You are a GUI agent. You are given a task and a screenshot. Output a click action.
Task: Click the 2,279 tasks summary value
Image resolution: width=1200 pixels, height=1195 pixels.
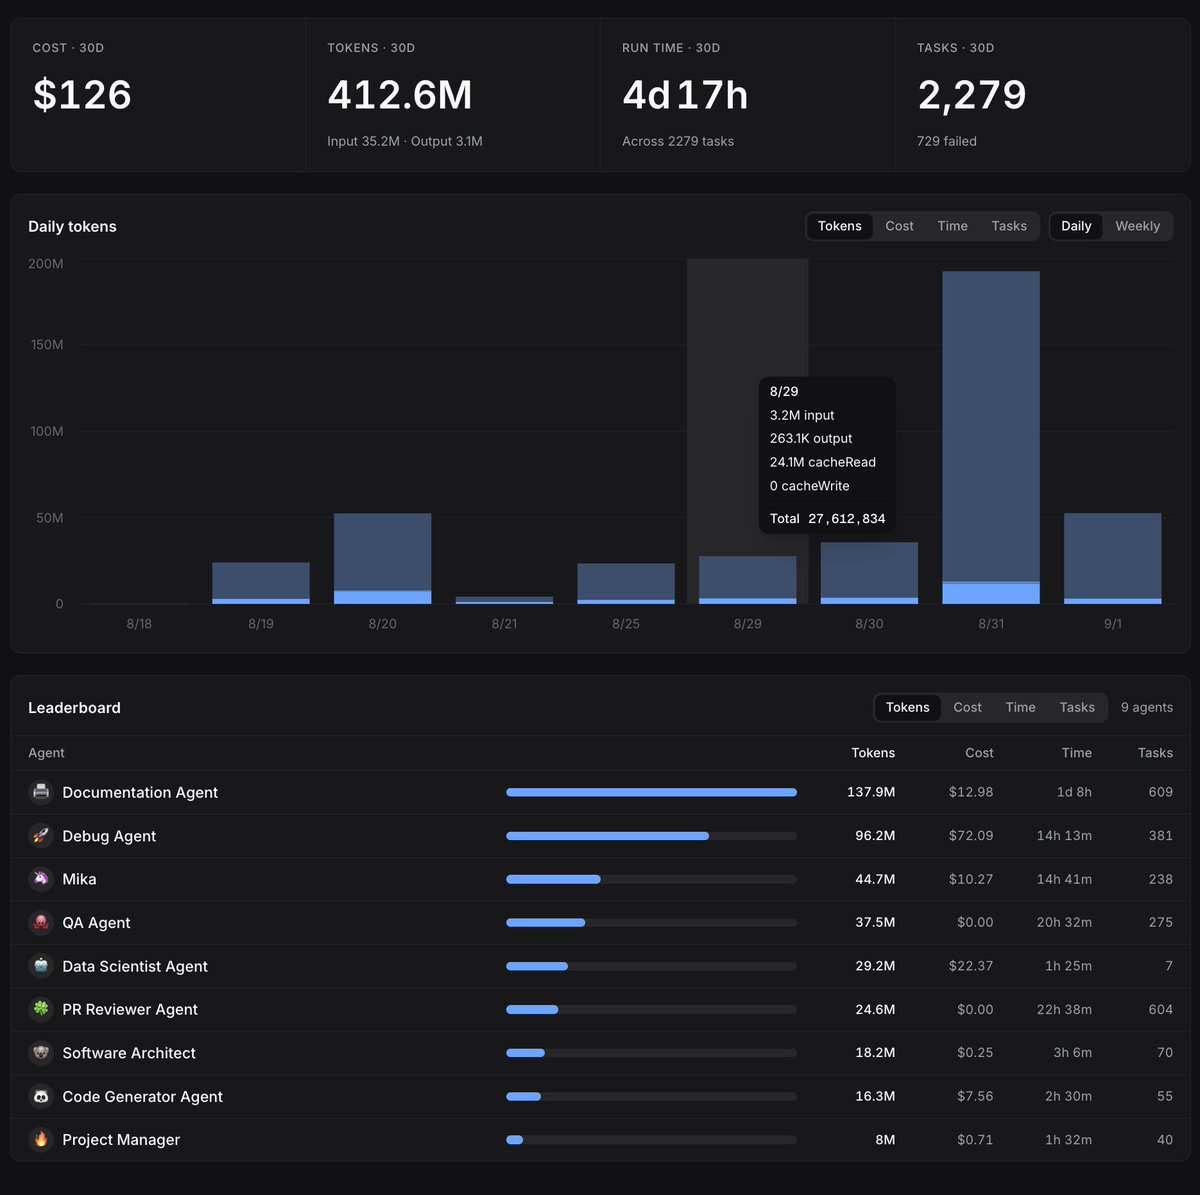click(972, 95)
